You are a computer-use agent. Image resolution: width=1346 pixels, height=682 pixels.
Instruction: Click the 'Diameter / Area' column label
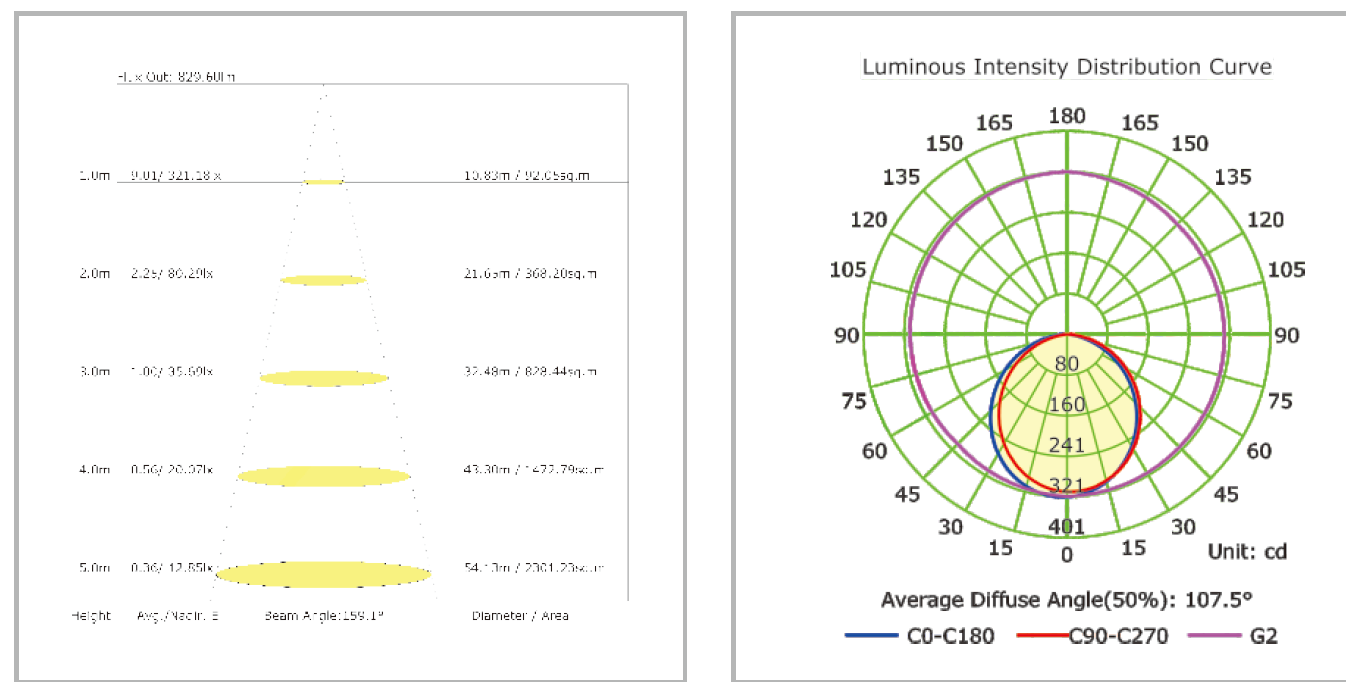click(x=520, y=616)
